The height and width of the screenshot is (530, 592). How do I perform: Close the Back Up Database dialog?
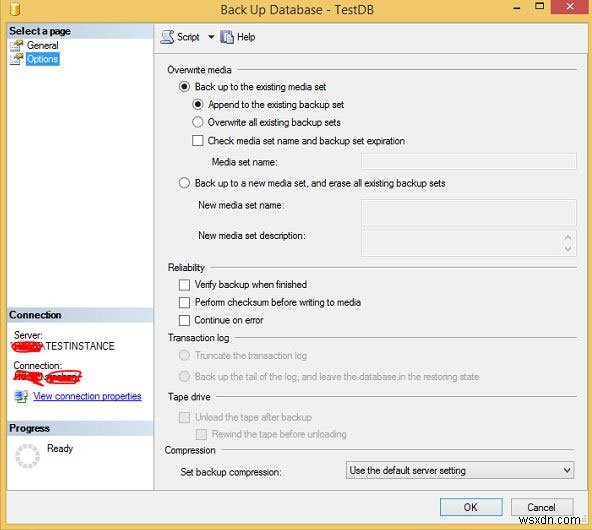click(570, 6)
